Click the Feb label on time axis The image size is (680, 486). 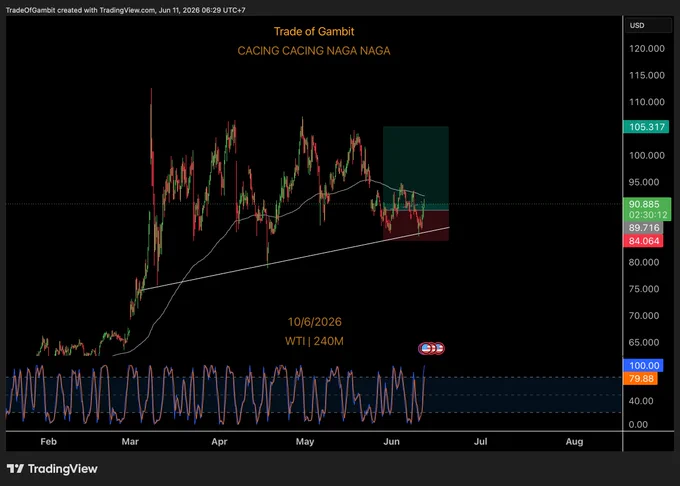click(49, 441)
